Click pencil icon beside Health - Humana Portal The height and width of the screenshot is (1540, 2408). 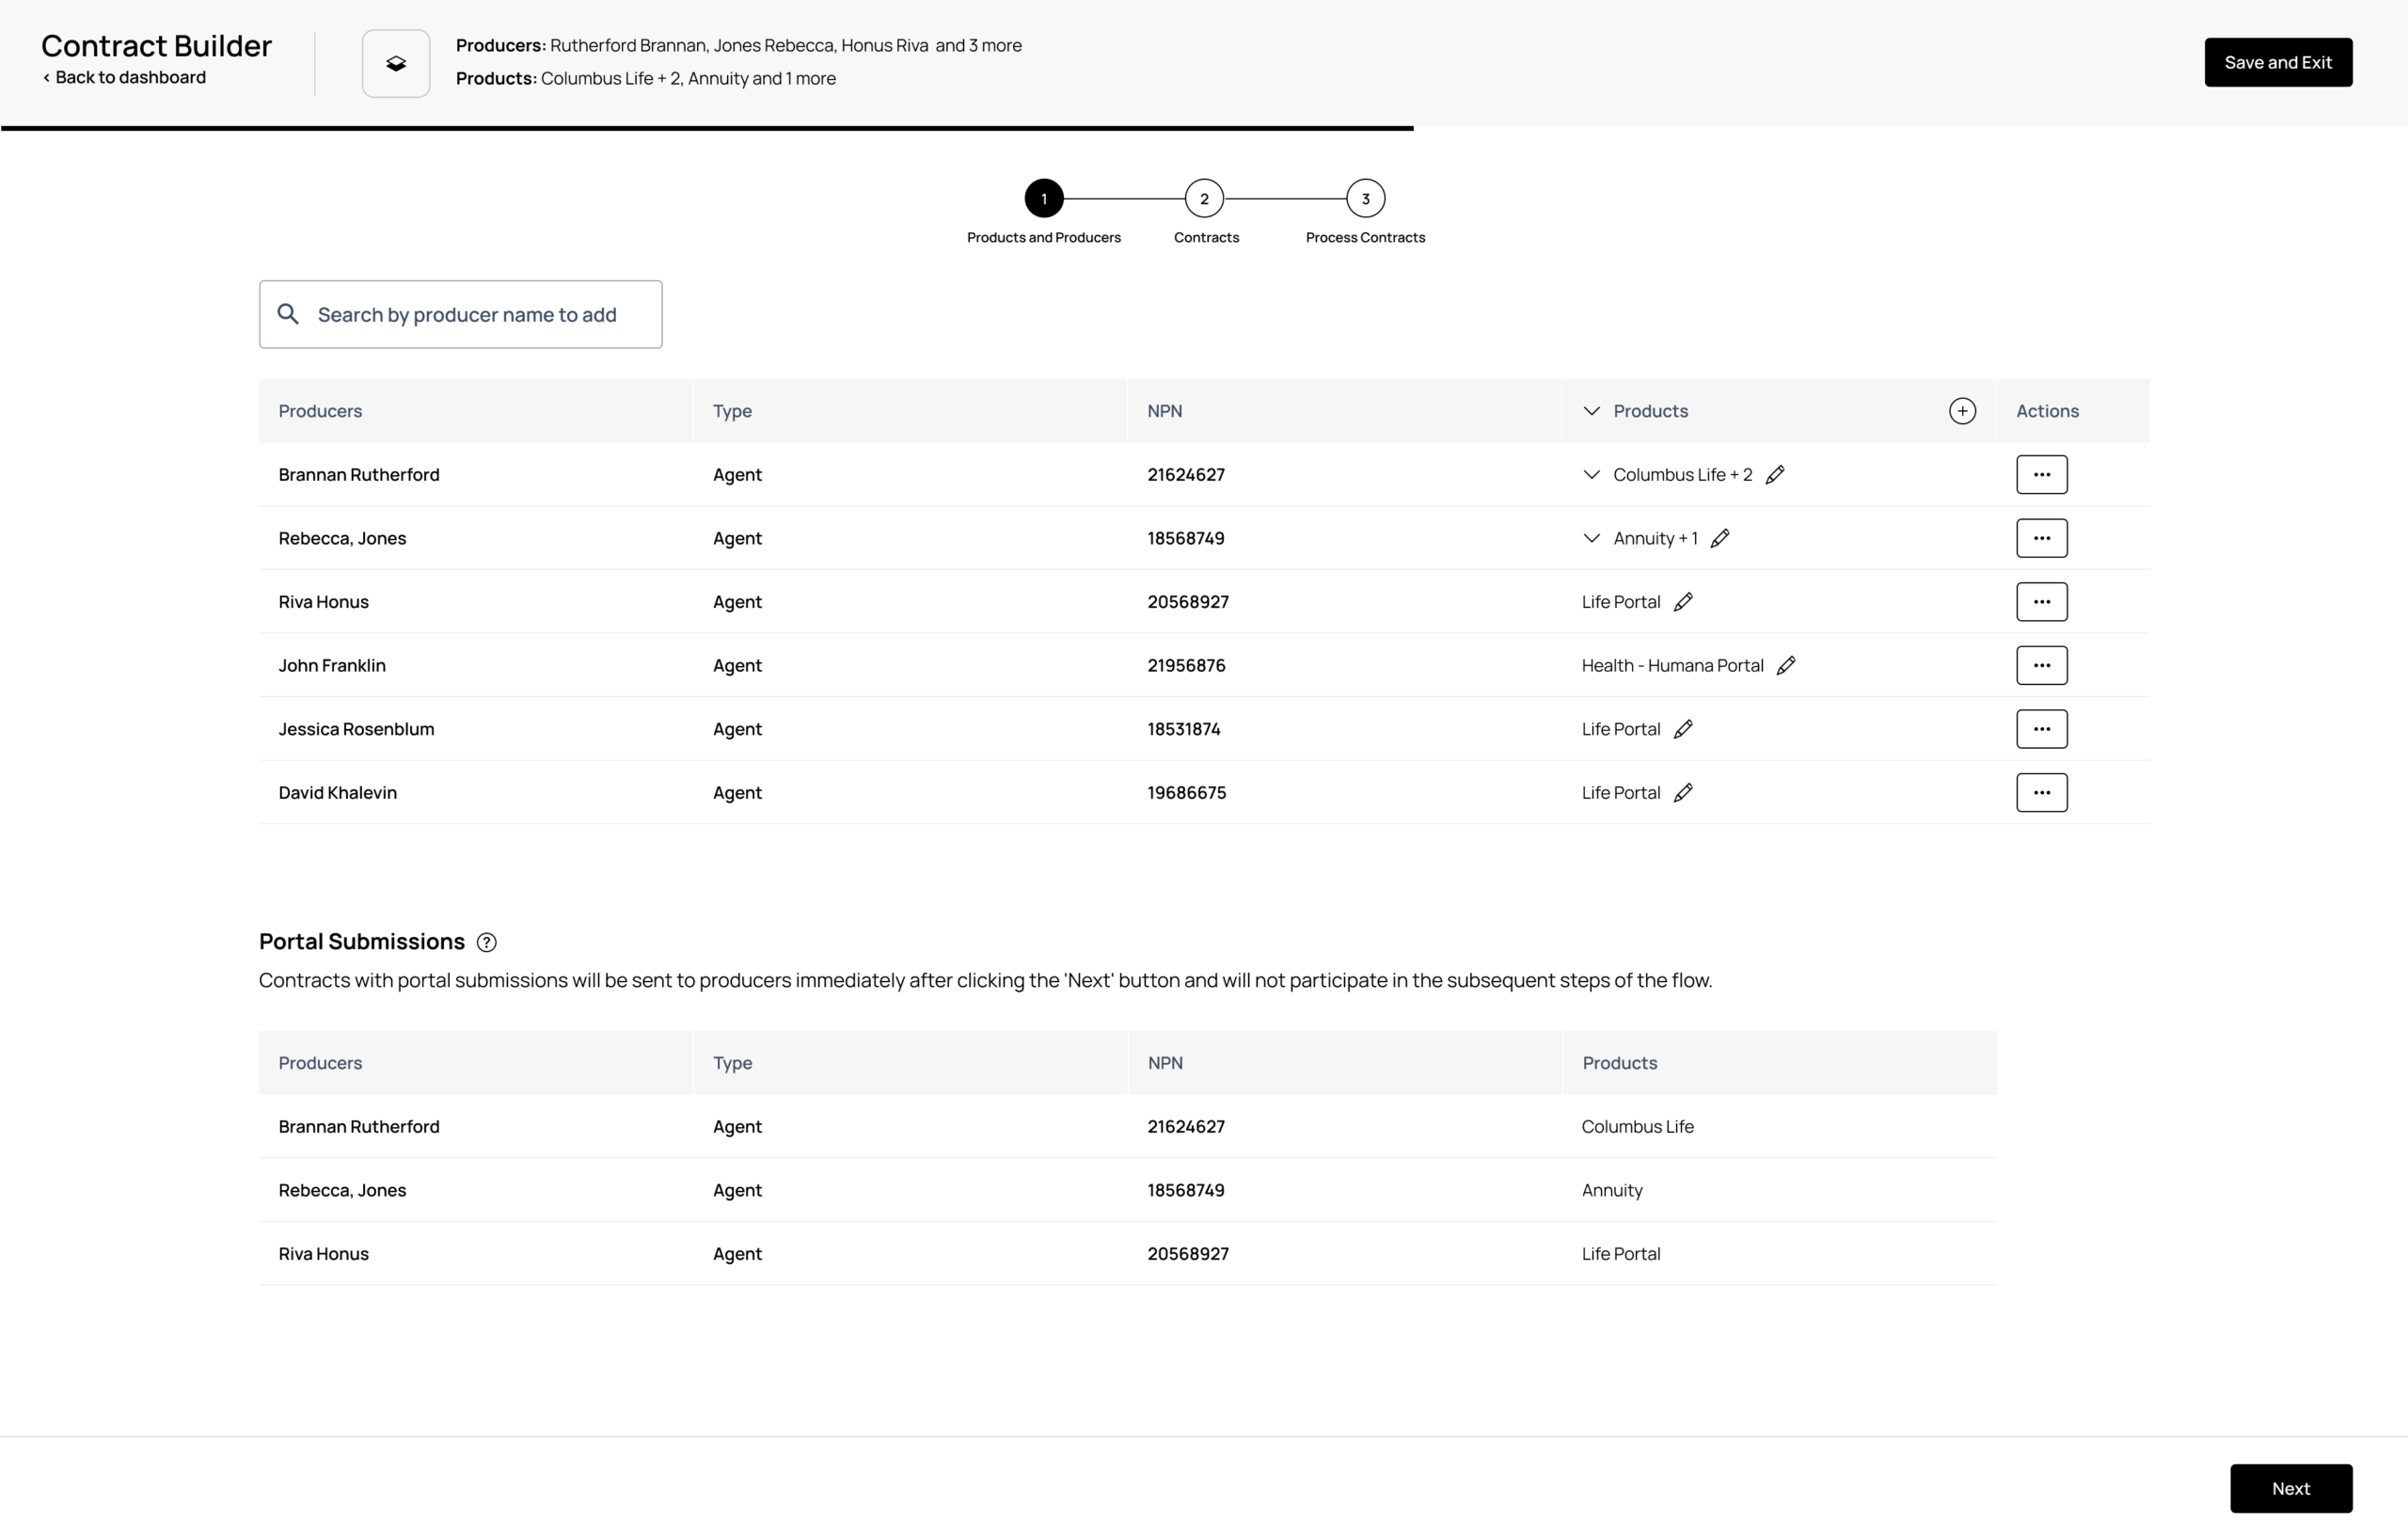pos(1786,666)
